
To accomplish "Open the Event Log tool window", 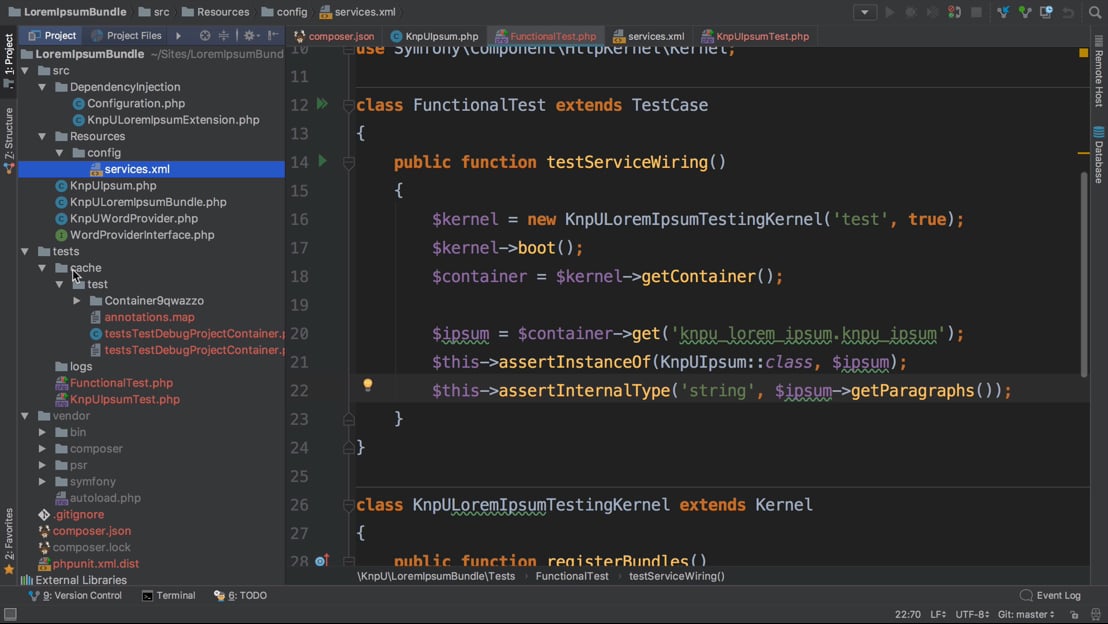I will click(1050, 595).
